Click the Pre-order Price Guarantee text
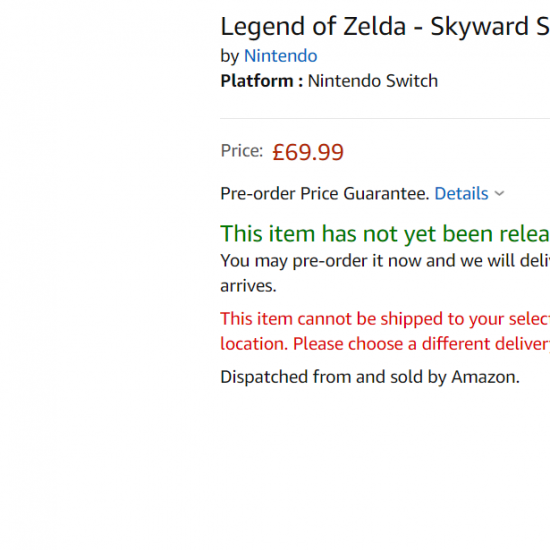Image resolution: width=550 pixels, height=550 pixels. click(x=325, y=194)
